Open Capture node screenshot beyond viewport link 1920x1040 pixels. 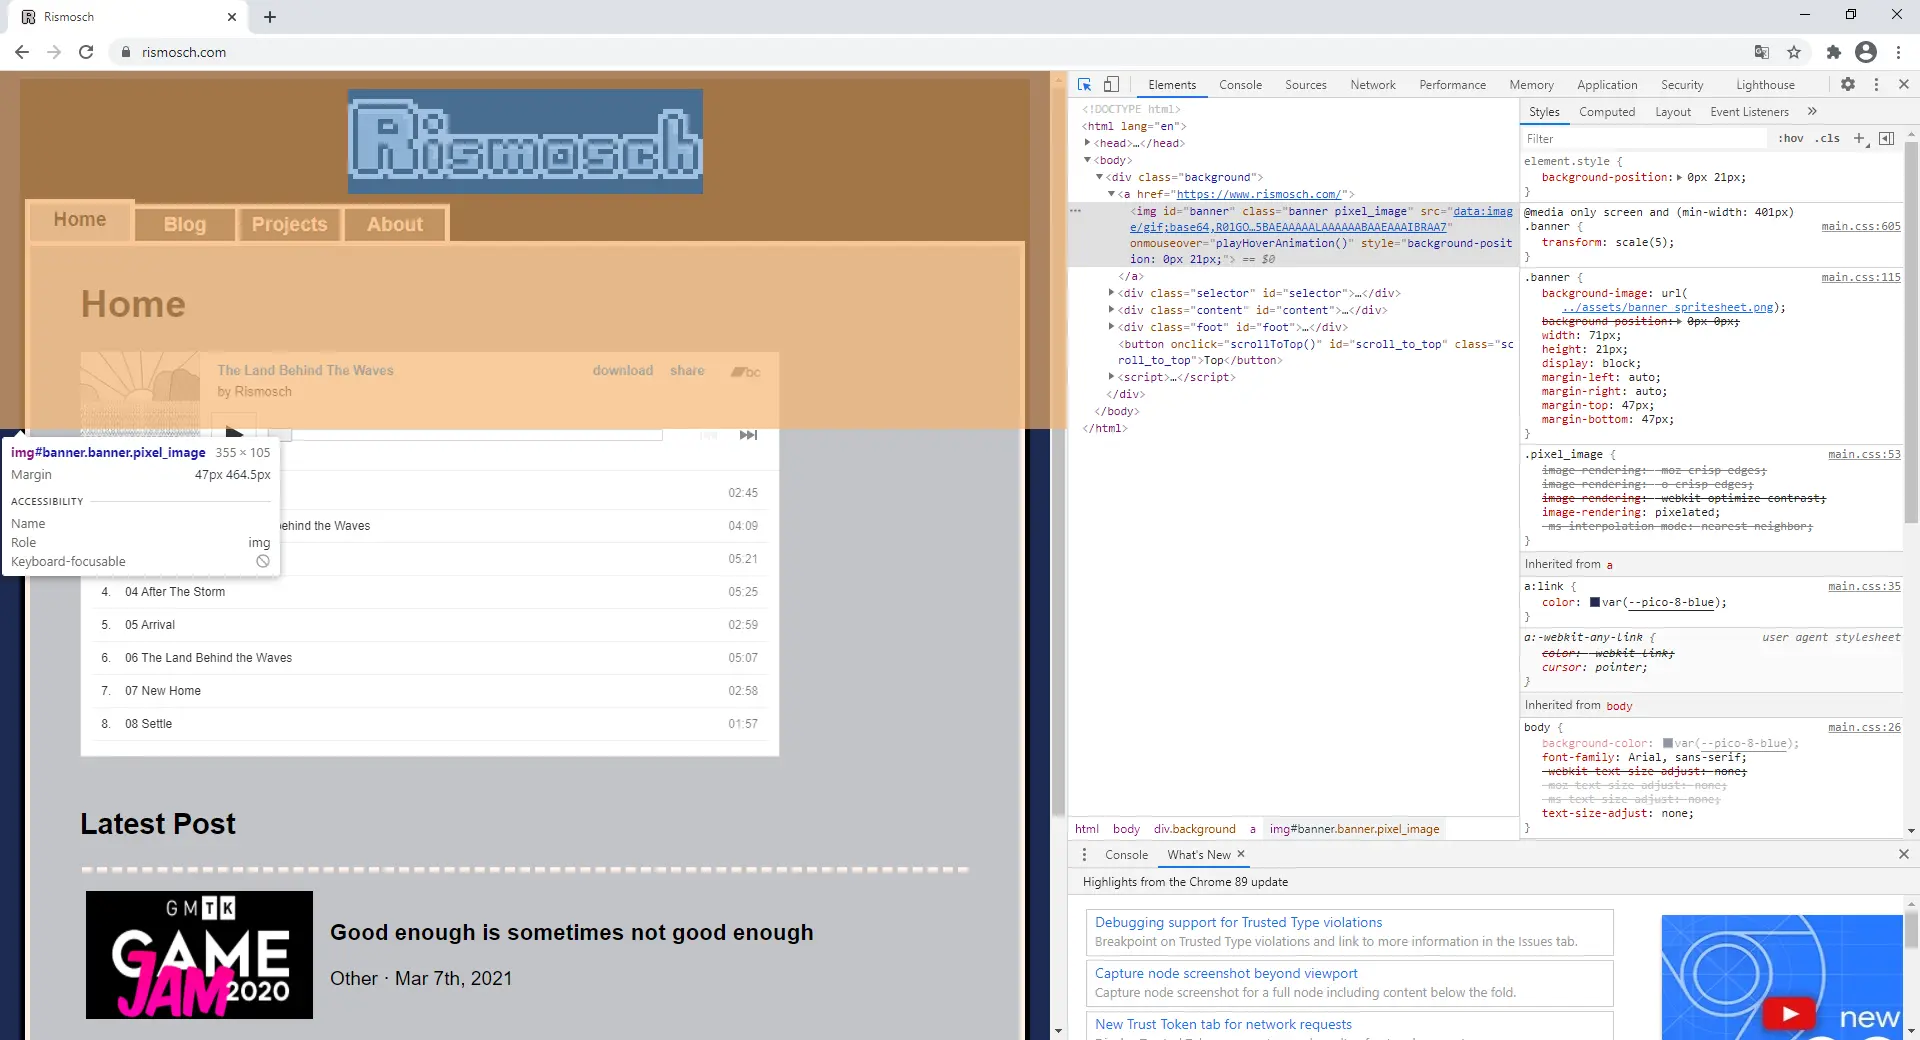pyautogui.click(x=1226, y=973)
